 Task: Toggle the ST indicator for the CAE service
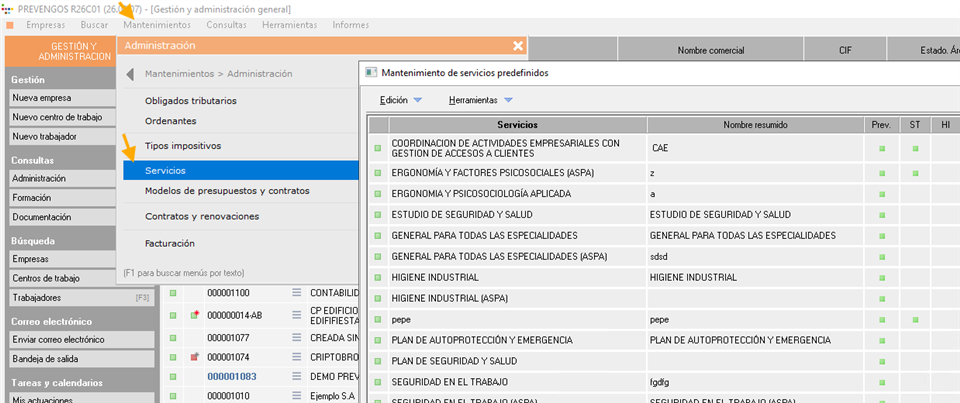tap(915, 149)
